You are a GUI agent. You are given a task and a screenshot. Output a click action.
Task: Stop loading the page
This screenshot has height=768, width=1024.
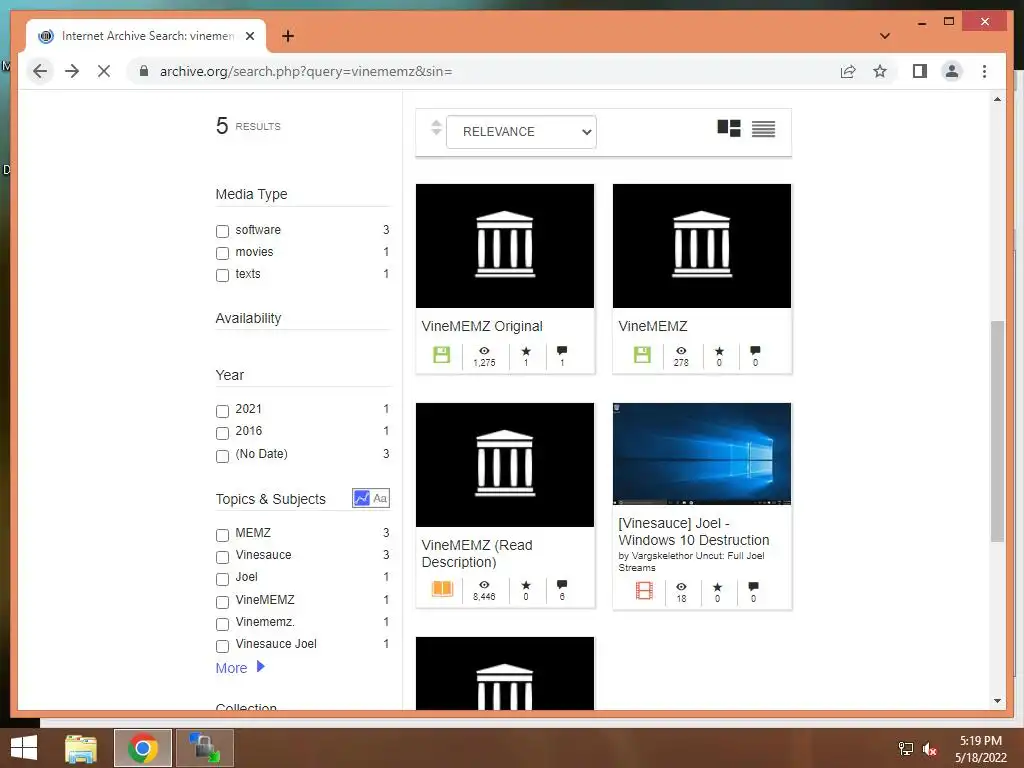(104, 71)
